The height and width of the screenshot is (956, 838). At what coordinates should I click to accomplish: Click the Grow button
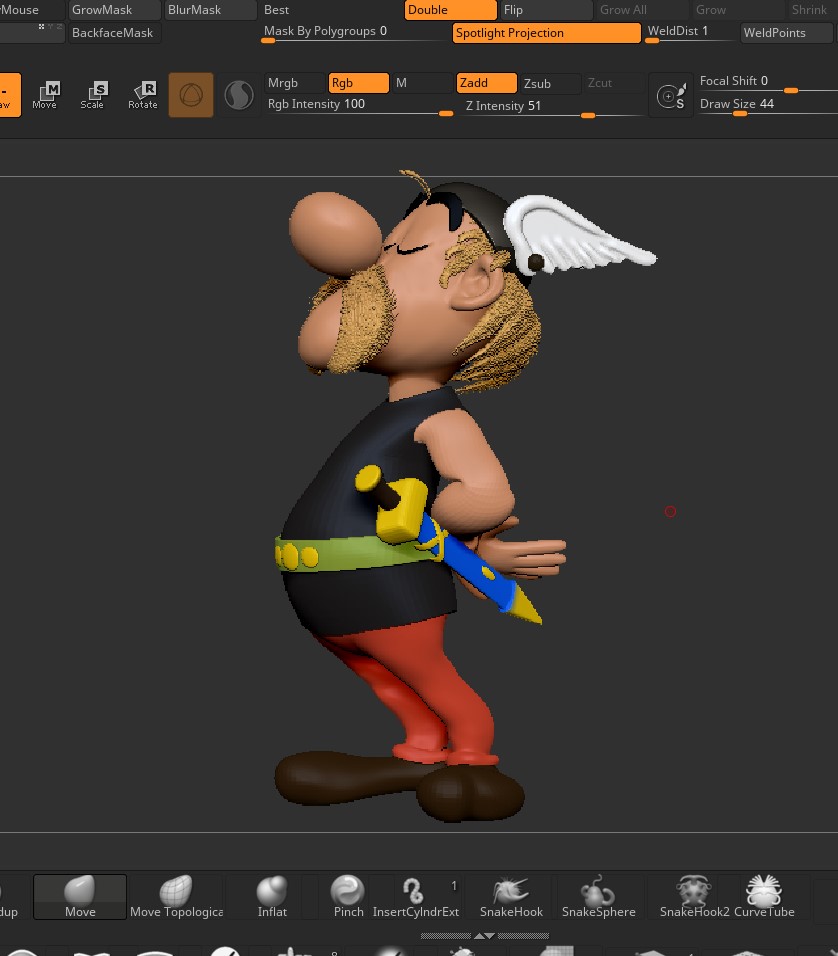click(x=738, y=10)
